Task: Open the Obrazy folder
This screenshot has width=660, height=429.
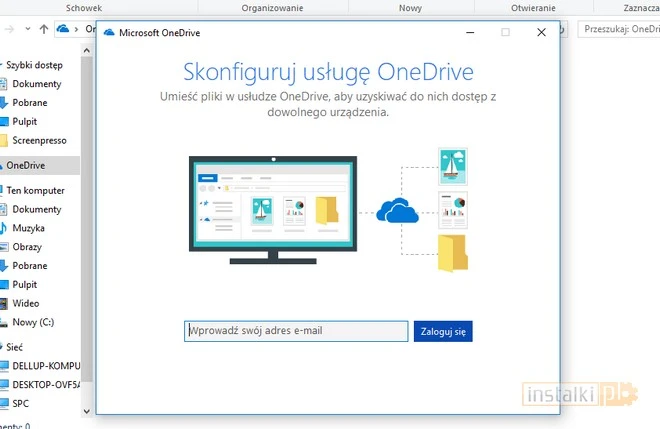Action: [x=28, y=247]
